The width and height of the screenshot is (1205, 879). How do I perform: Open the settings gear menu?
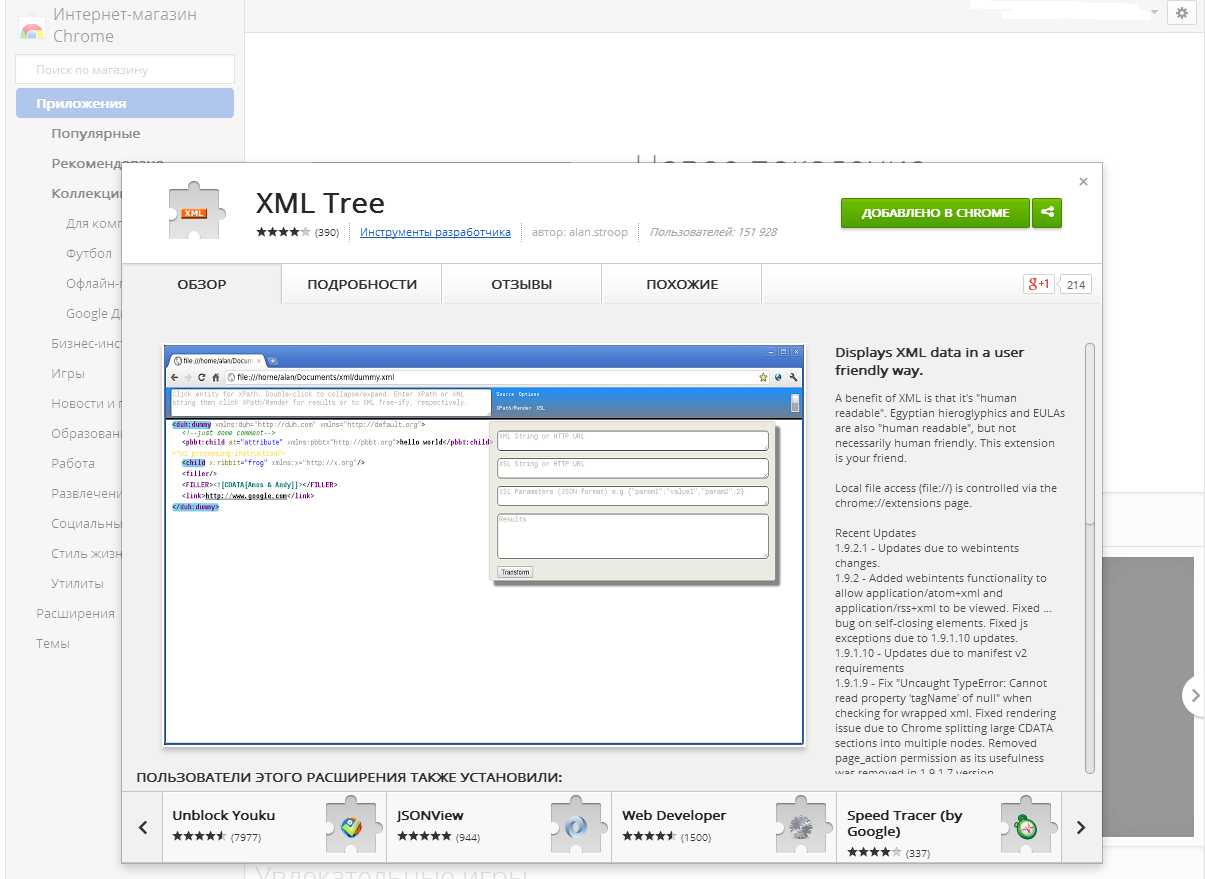pyautogui.click(x=1182, y=13)
